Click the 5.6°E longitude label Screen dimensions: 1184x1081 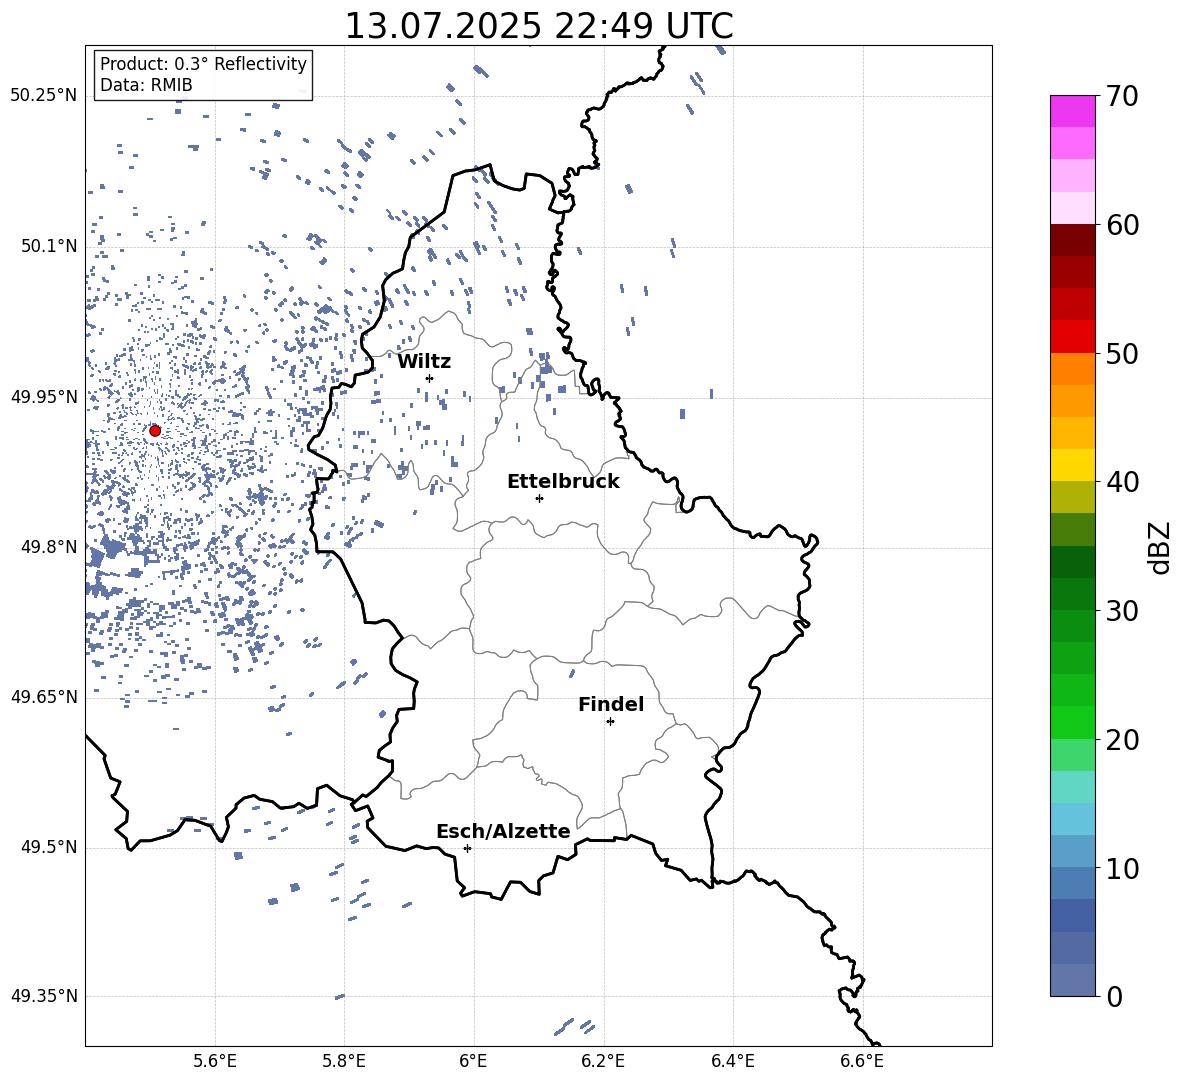coord(215,1061)
